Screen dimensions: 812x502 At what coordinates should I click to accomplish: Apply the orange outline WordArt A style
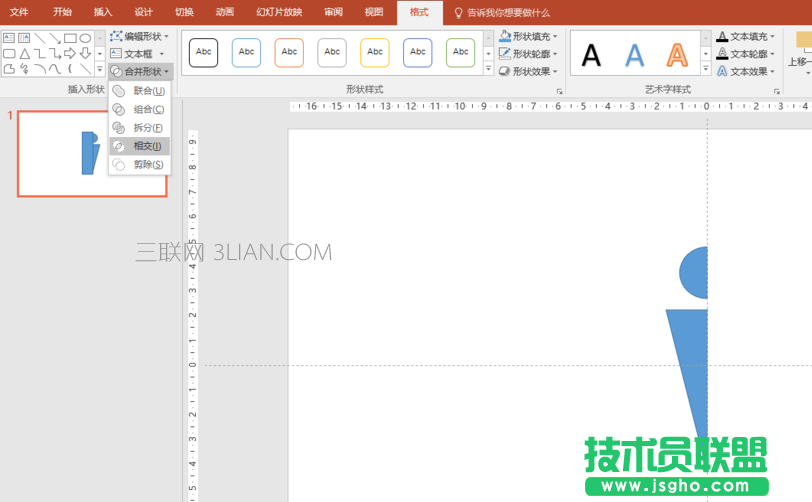677,55
